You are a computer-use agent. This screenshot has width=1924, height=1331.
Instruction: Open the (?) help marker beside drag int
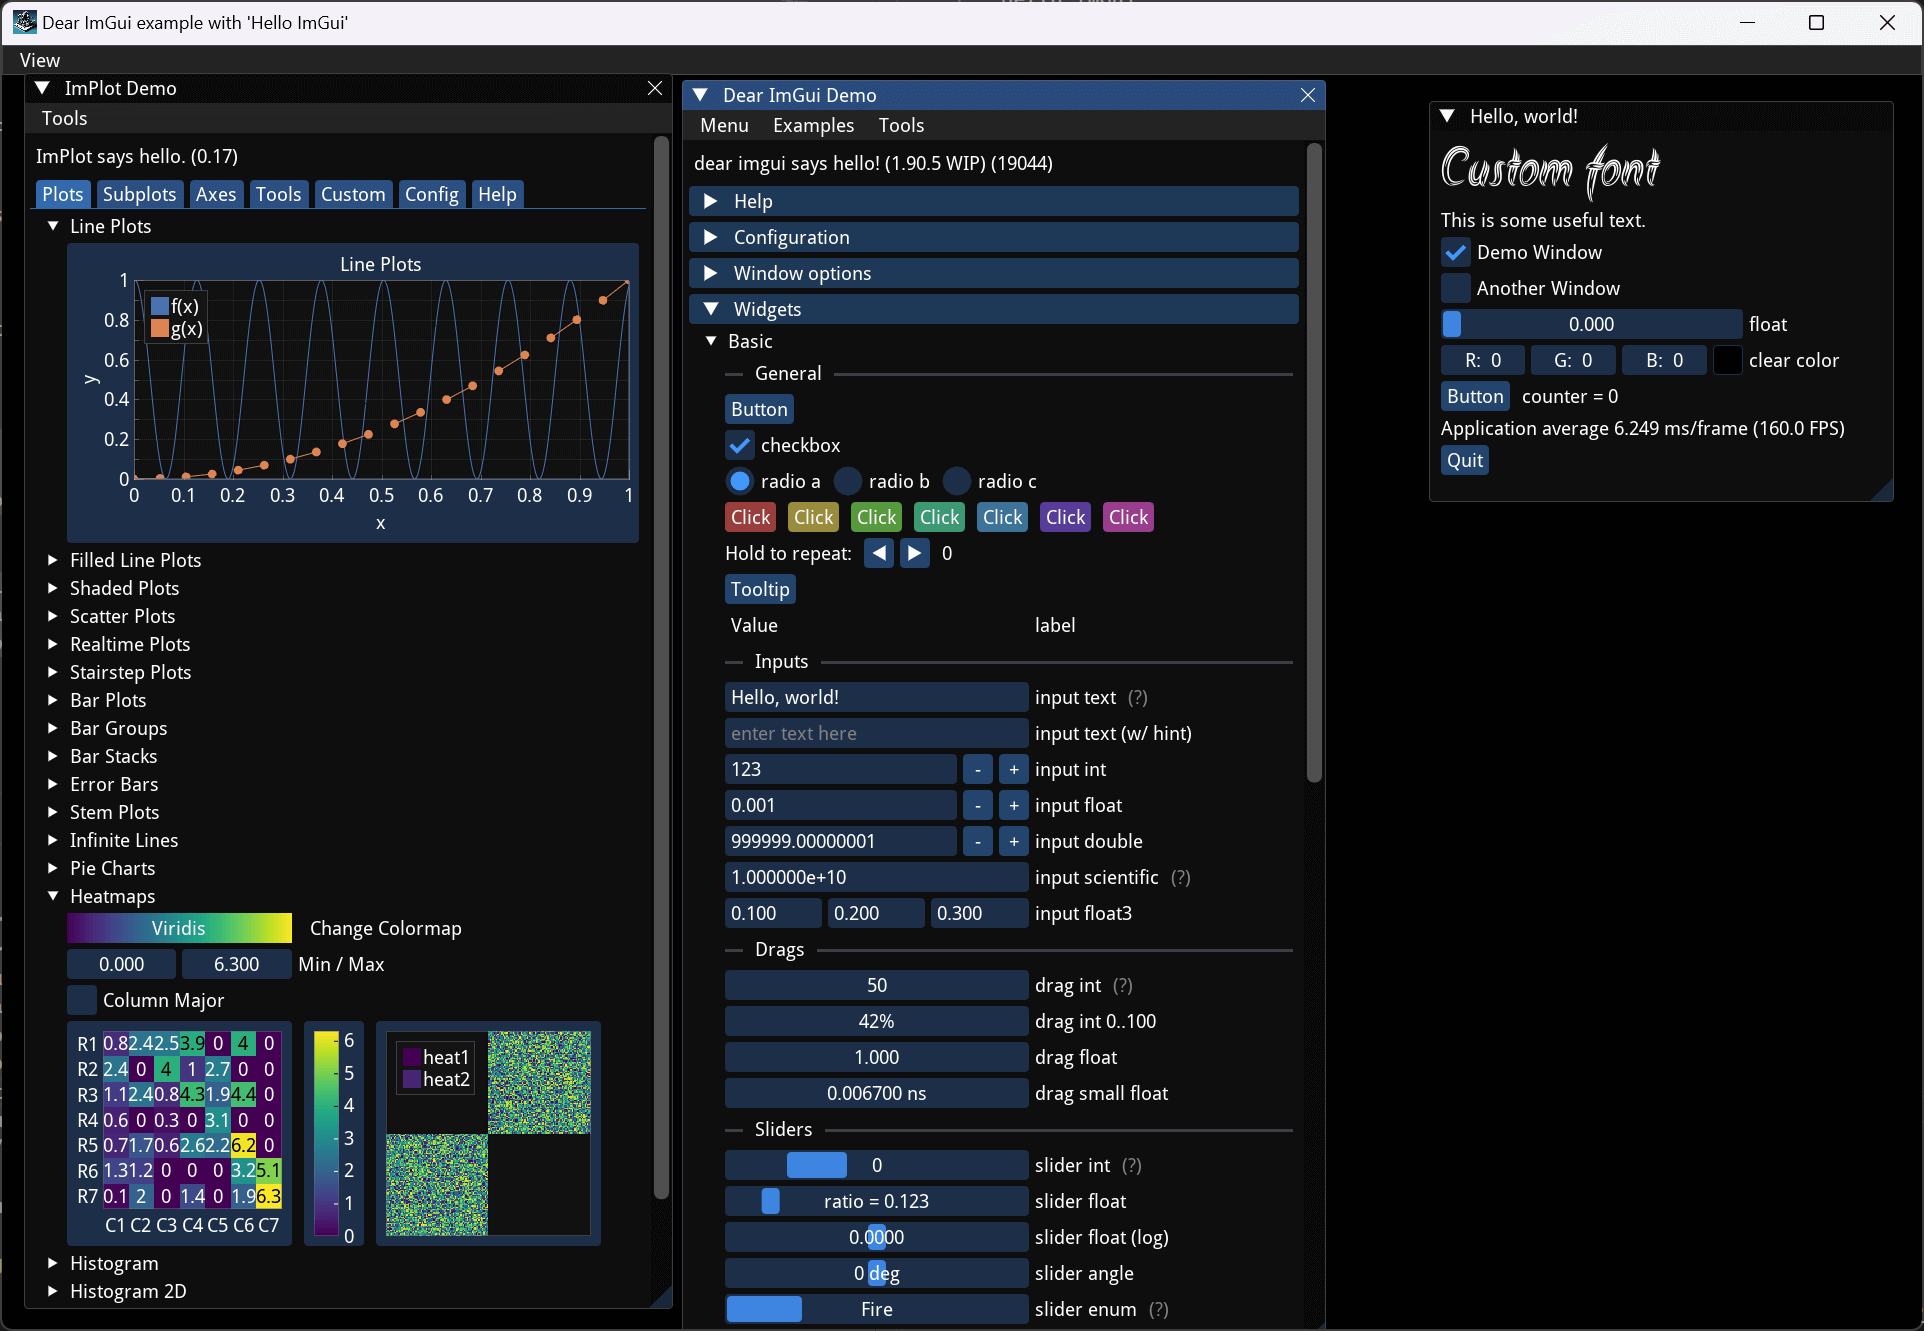coord(1122,986)
